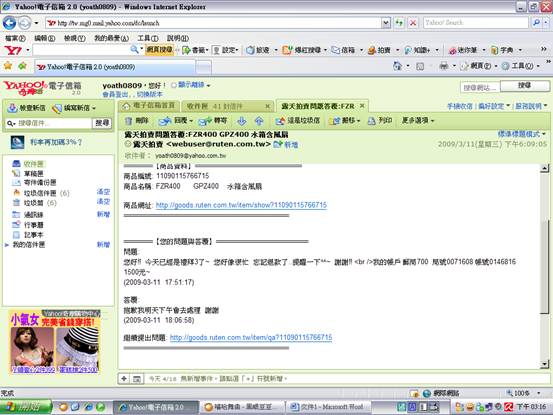Switch to the 電子信箱首頁 mail home tab
The image size is (553, 415).
149,105
